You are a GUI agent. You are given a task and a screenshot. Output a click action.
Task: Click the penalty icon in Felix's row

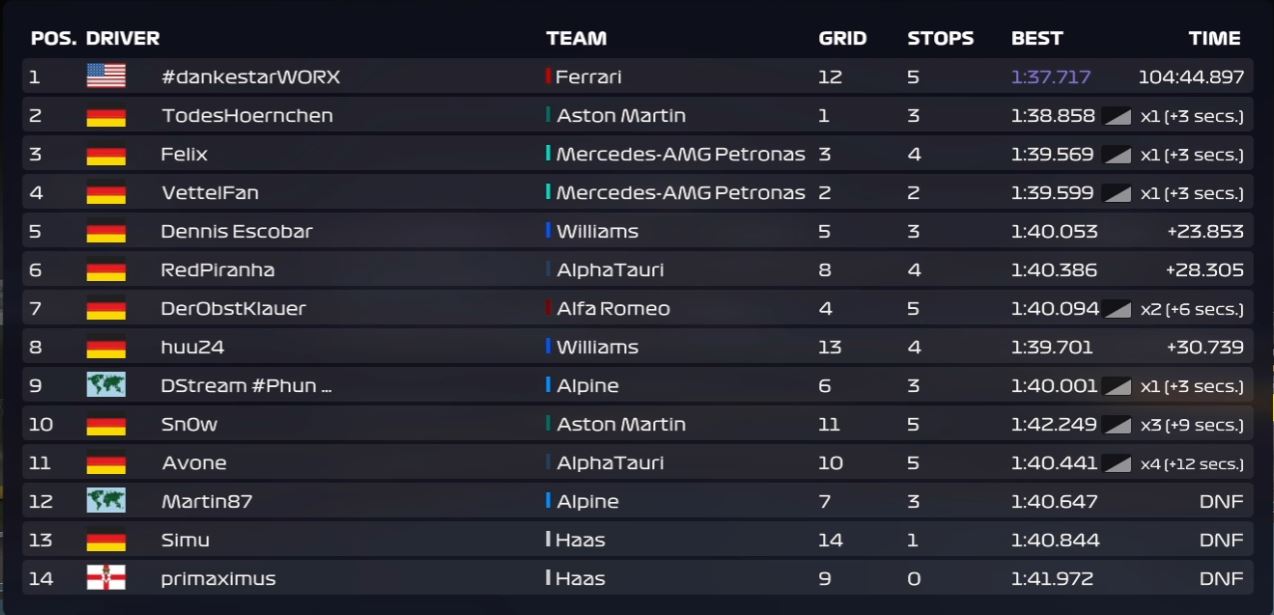(x=1117, y=155)
